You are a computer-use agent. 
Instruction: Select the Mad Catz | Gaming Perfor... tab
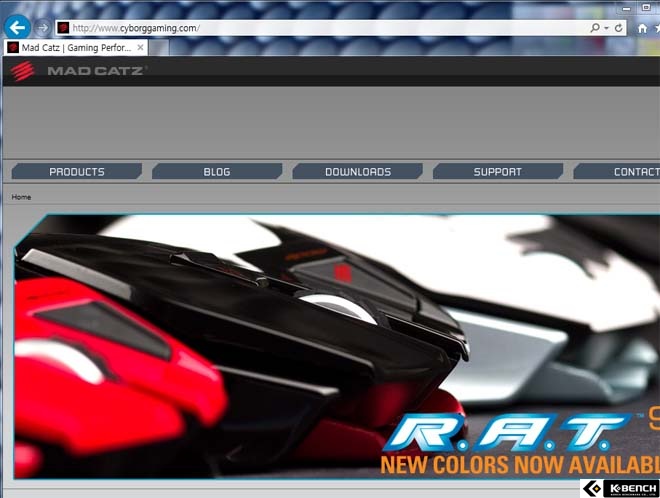coord(76,48)
